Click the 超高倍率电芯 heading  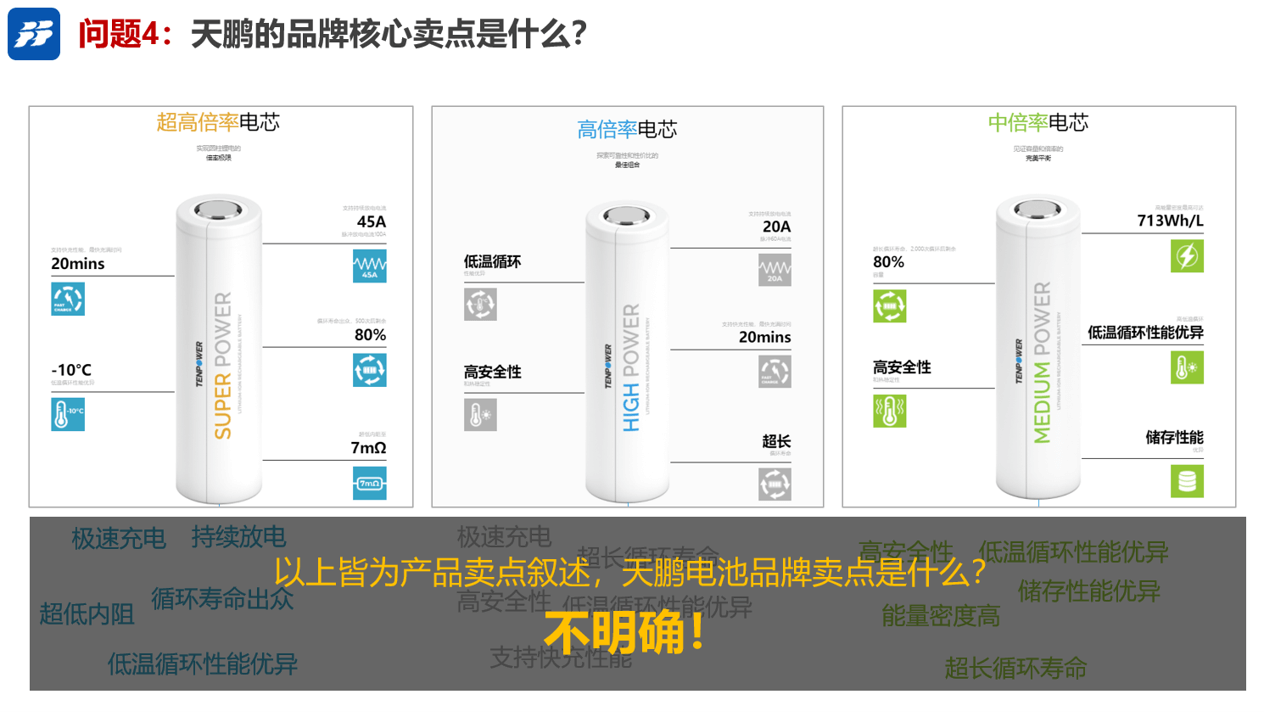[x=218, y=122]
